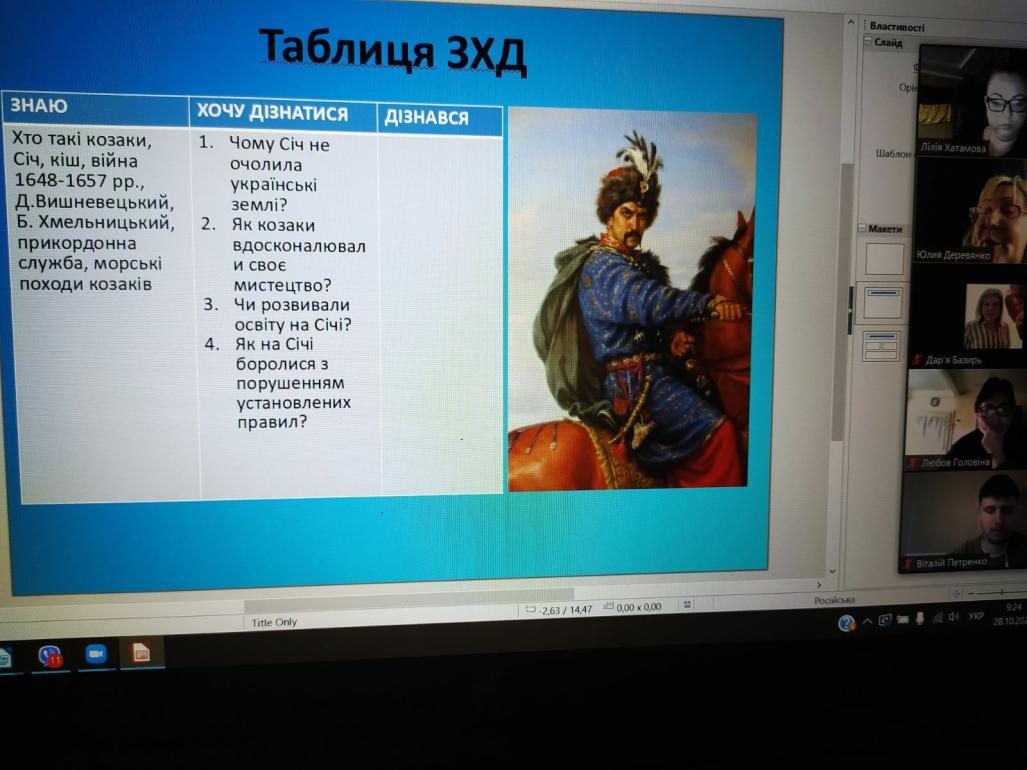1027x770 pixels.
Task: Click Любов Головіна's Zoom video tile
Action: click(x=965, y=420)
